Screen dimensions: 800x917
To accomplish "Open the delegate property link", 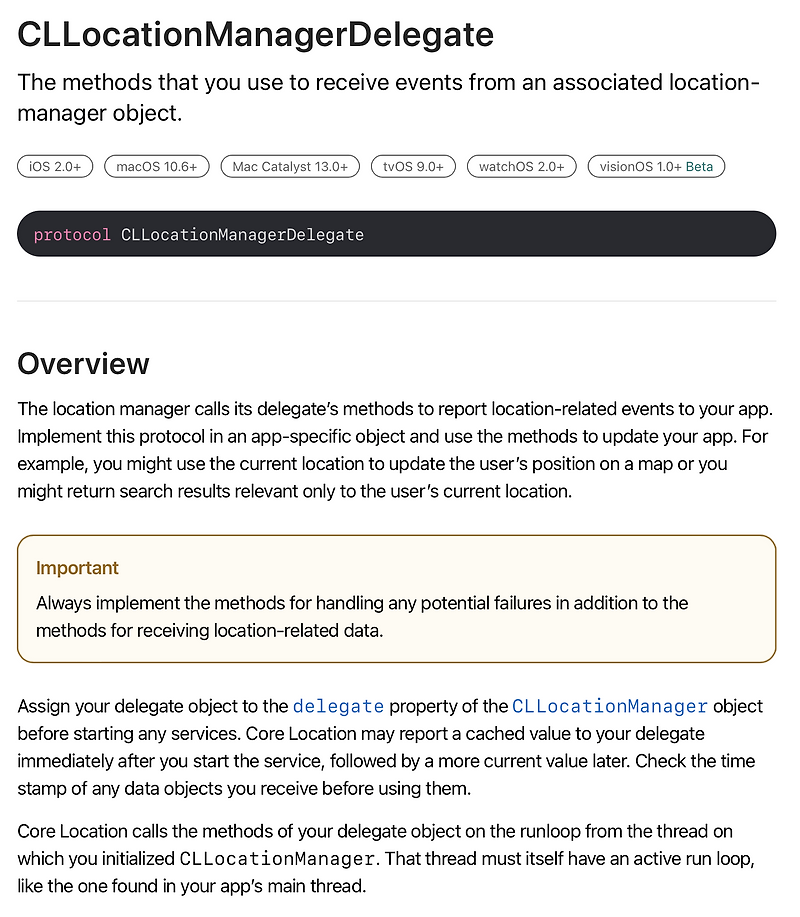I will coord(338,706).
